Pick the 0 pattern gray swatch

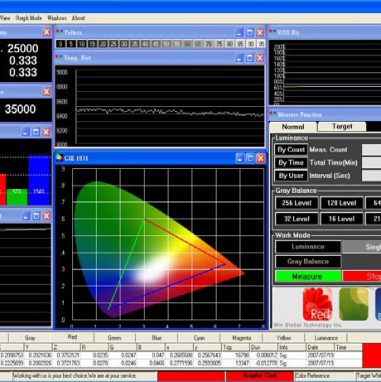(x=60, y=44)
